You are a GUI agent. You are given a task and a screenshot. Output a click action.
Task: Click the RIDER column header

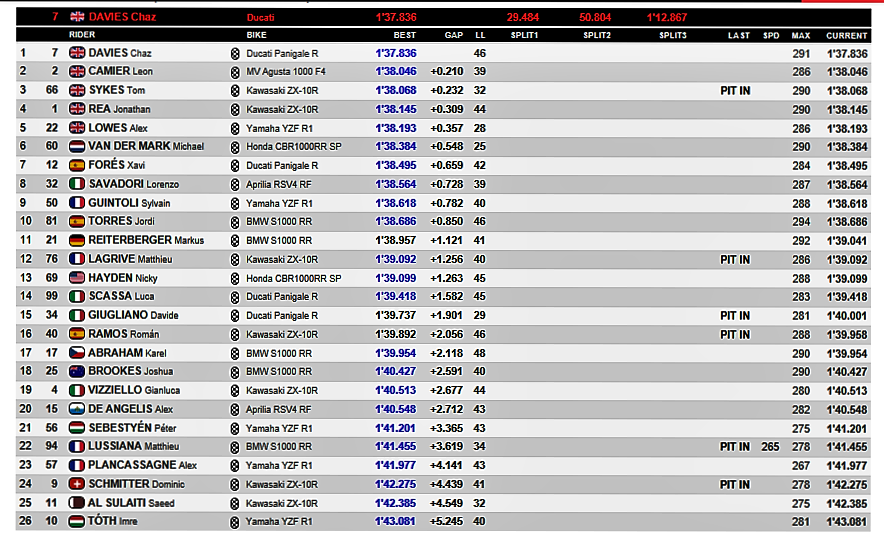[x=82, y=35]
